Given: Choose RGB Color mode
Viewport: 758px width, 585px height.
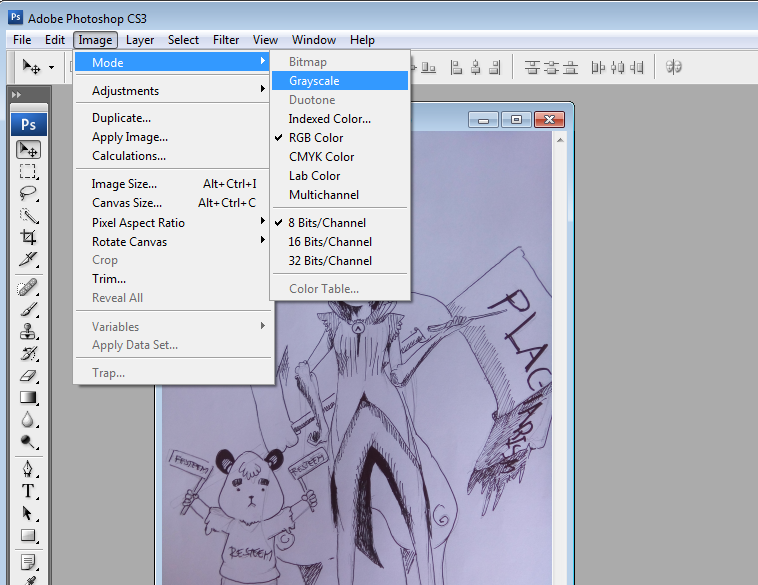Looking at the screenshot, I should tap(340, 138).
